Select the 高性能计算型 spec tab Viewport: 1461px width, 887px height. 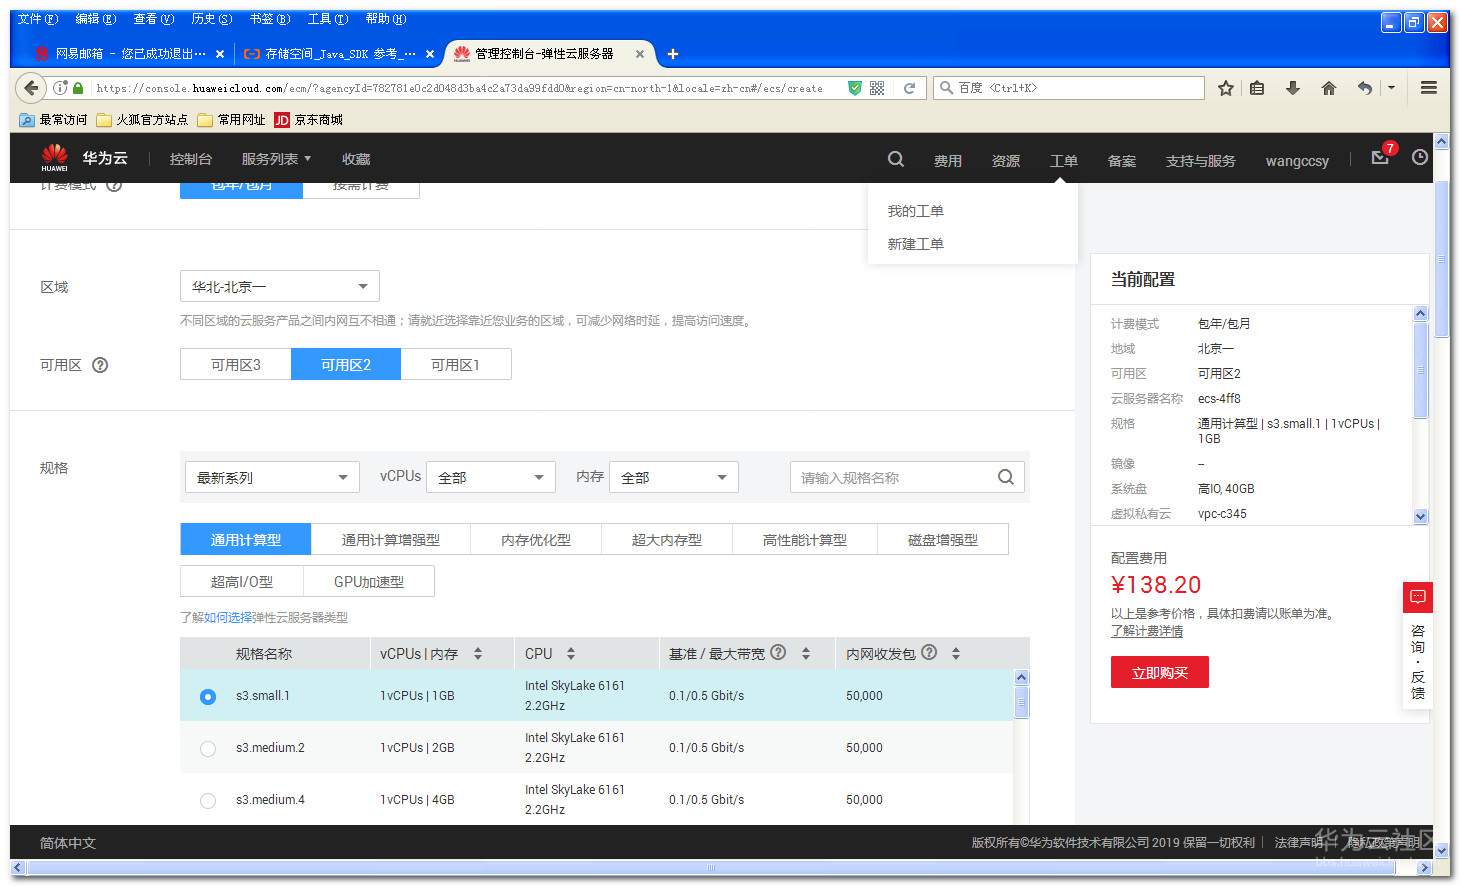pyautogui.click(x=805, y=539)
